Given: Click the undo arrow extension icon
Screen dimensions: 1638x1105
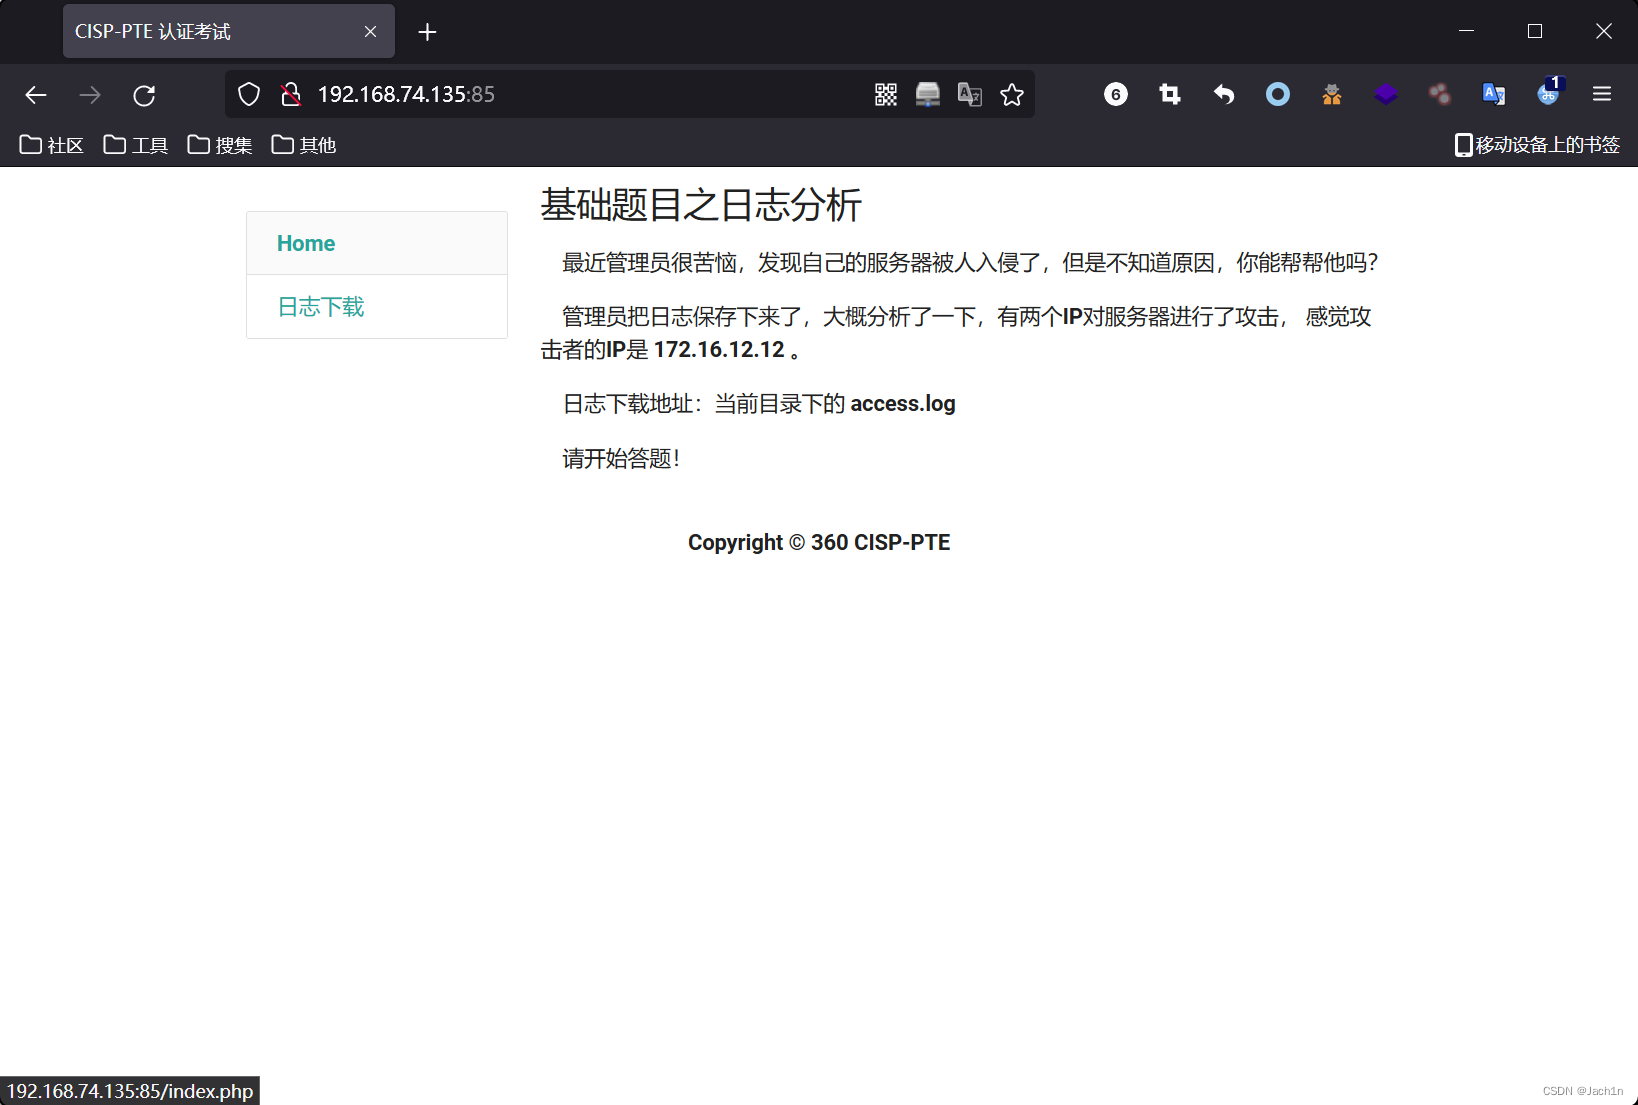Looking at the screenshot, I should tap(1224, 95).
